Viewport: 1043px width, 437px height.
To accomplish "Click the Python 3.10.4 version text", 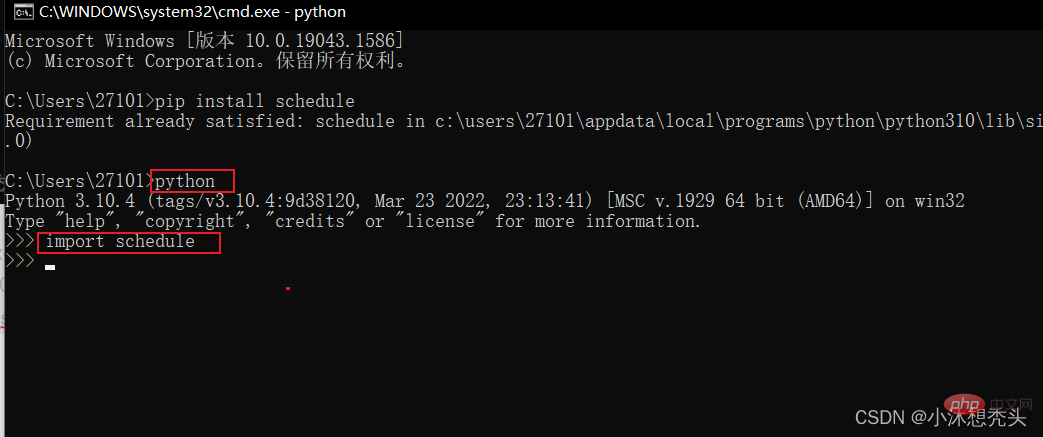I will click(x=65, y=201).
